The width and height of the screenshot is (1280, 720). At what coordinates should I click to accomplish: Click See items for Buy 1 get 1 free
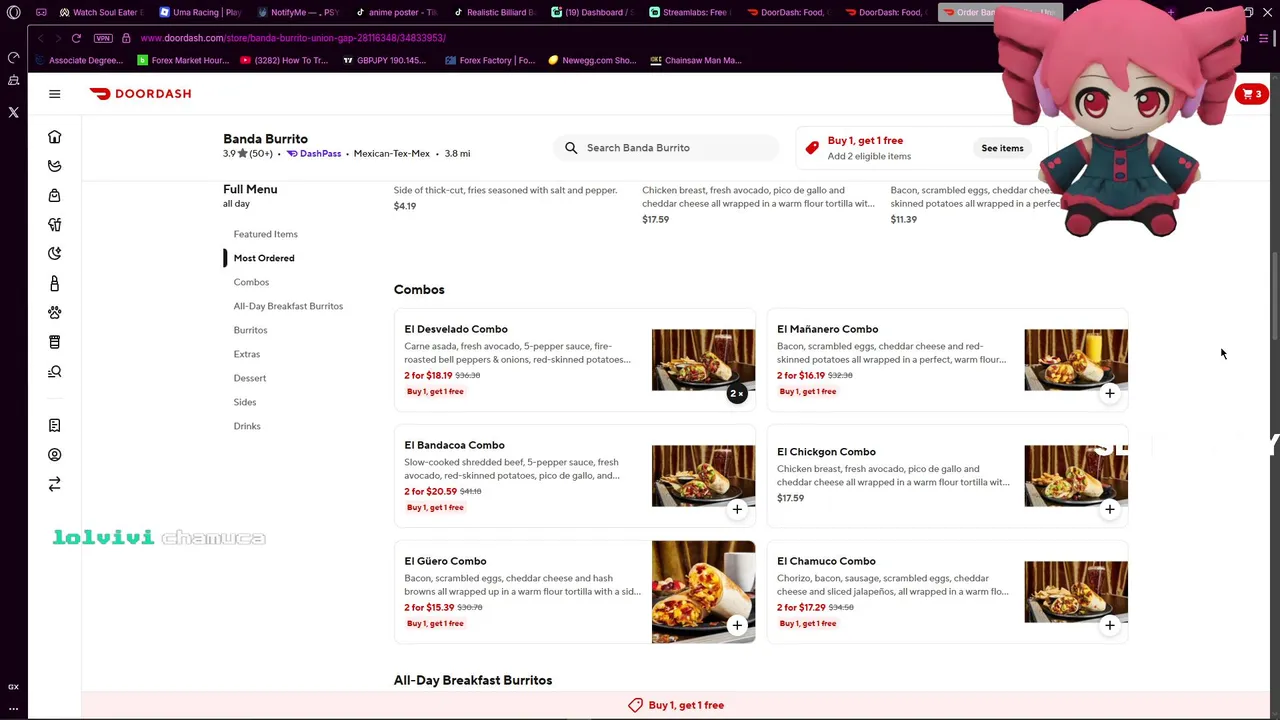pos(1002,148)
